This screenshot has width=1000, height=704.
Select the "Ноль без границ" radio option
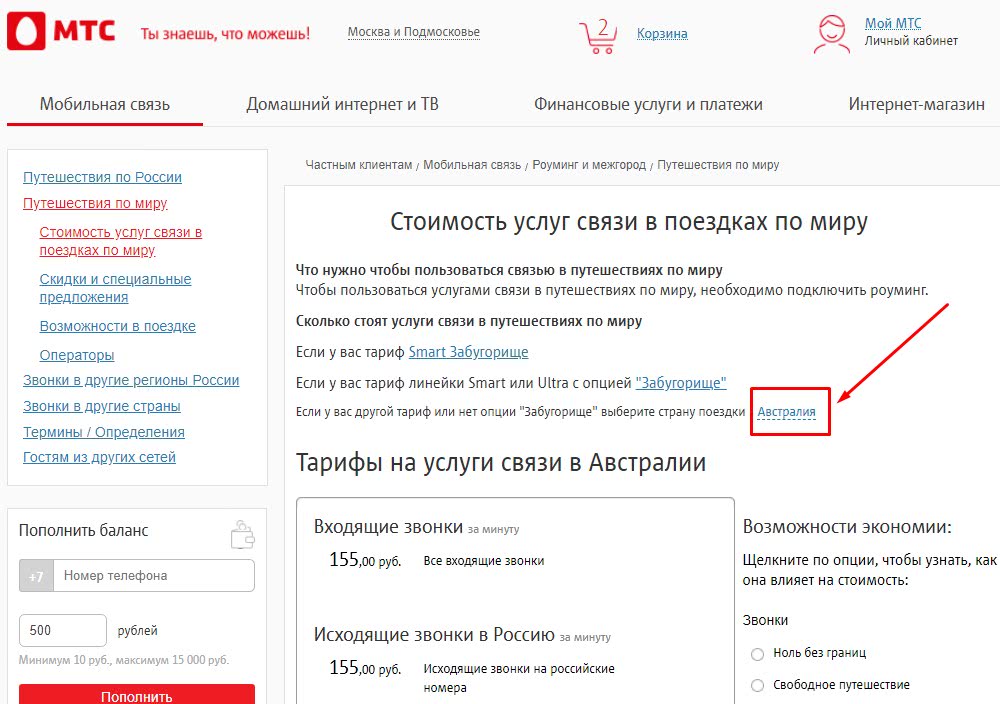(757, 653)
